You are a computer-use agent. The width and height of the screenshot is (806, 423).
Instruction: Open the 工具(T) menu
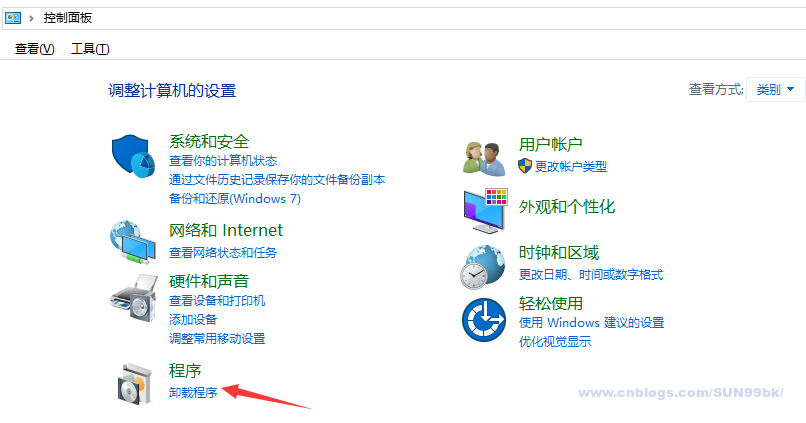90,49
